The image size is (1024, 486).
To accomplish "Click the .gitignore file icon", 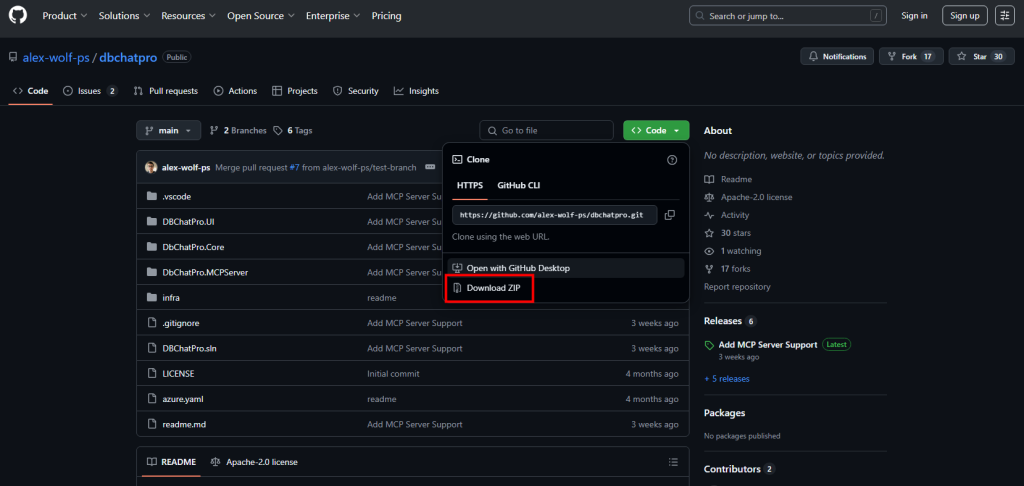I will coord(152,323).
